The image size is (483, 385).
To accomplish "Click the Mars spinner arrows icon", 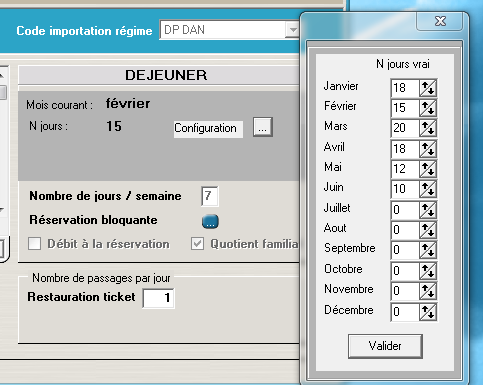I will click(x=428, y=128).
